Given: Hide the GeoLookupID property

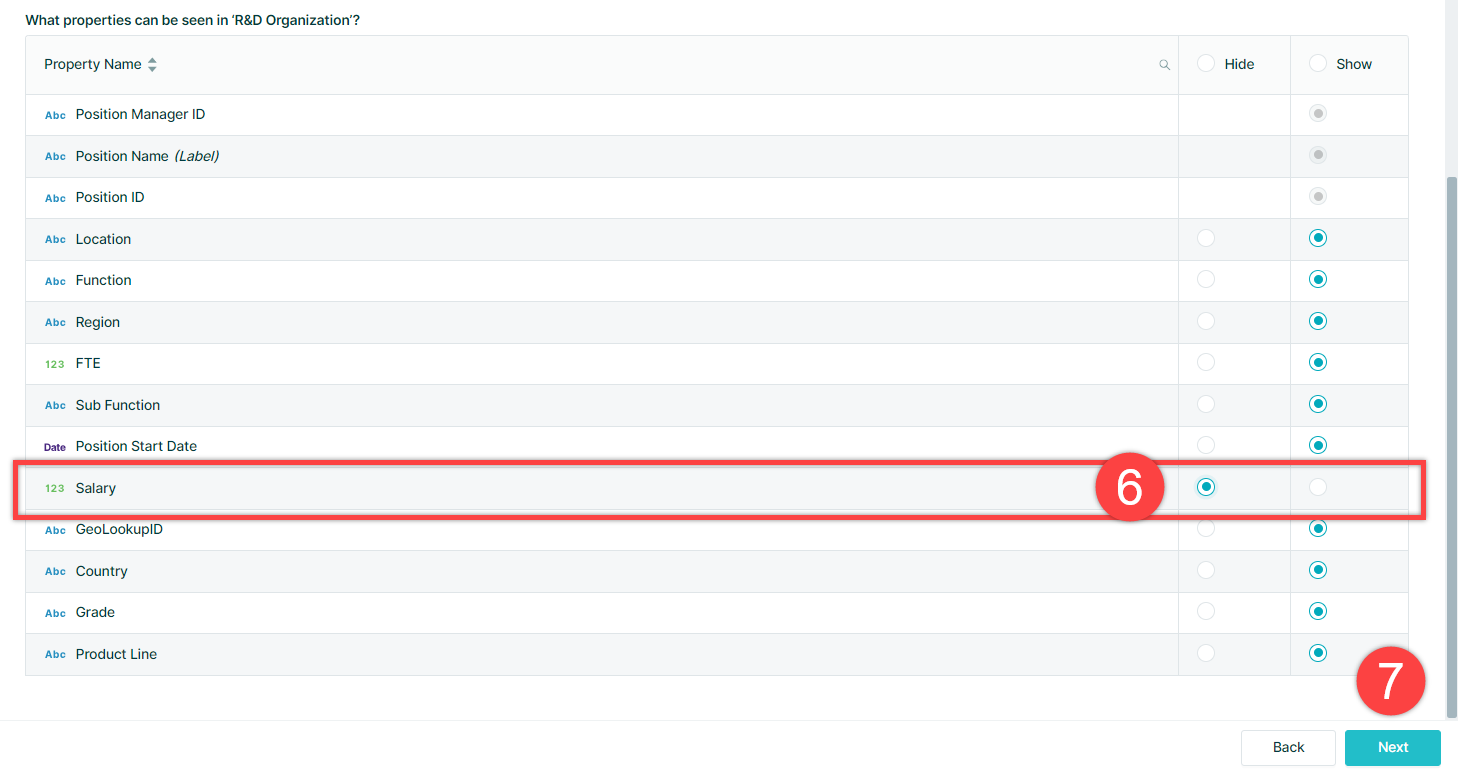Looking at the screenshot, I should pyautogui.click(x=1206, y=528).
